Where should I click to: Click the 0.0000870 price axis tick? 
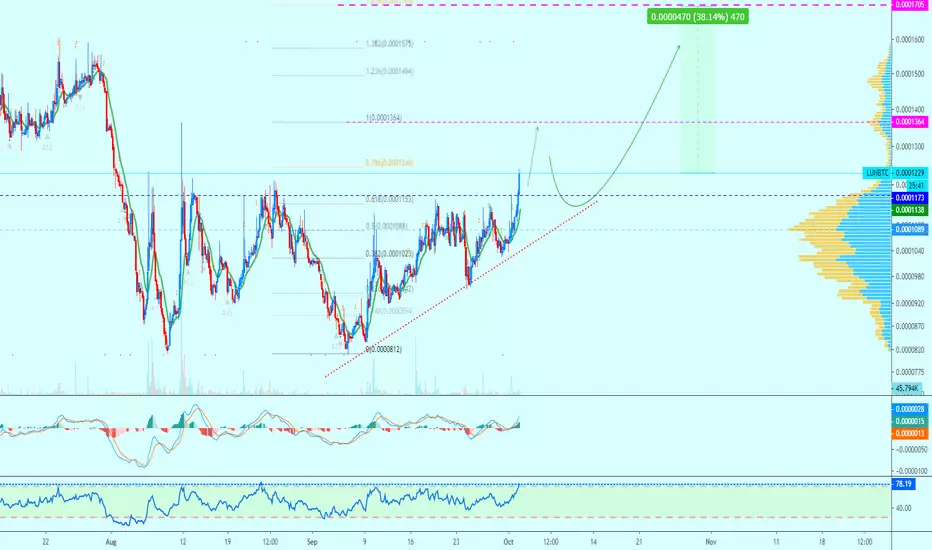tap(910, 326)
